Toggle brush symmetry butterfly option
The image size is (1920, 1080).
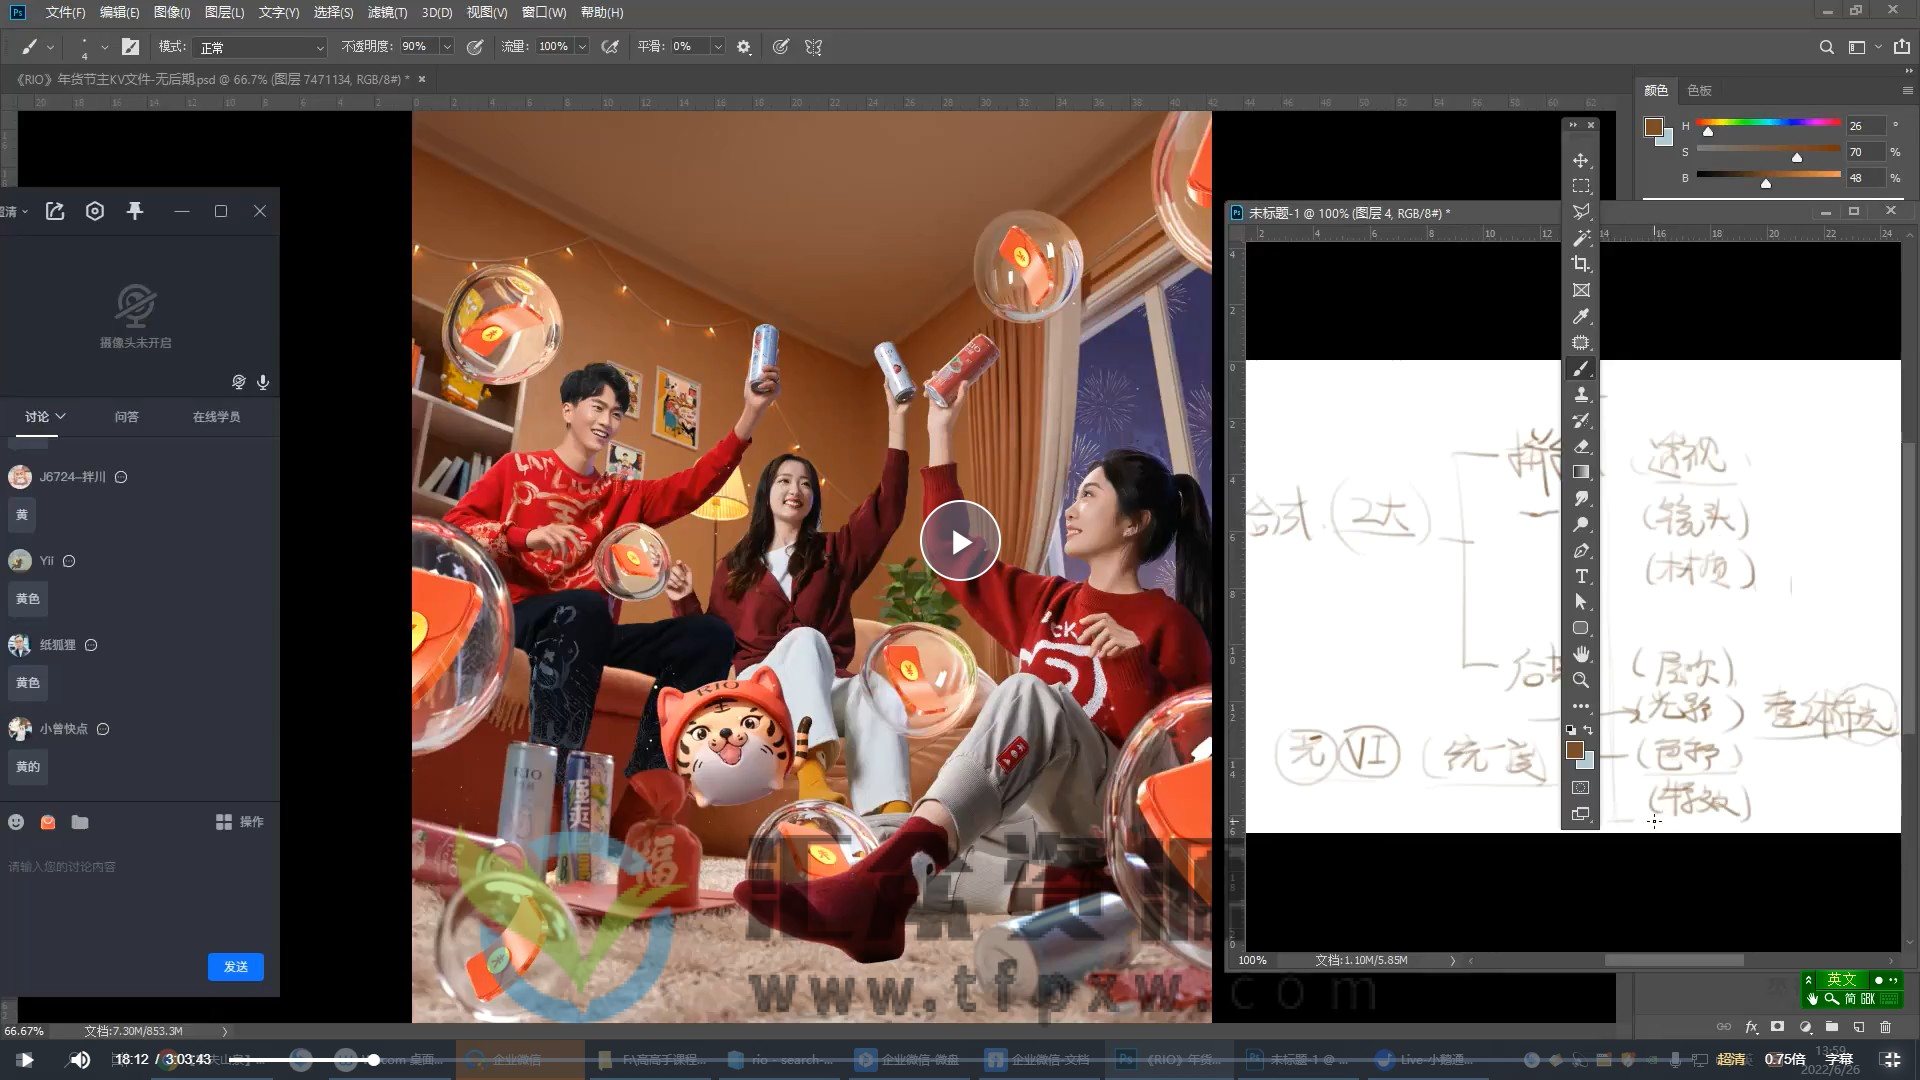[x=813, y=47]
